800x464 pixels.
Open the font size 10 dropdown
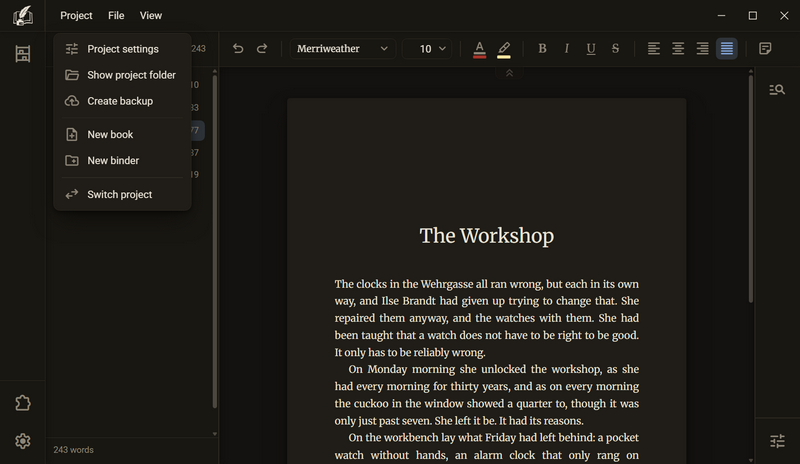427,48
